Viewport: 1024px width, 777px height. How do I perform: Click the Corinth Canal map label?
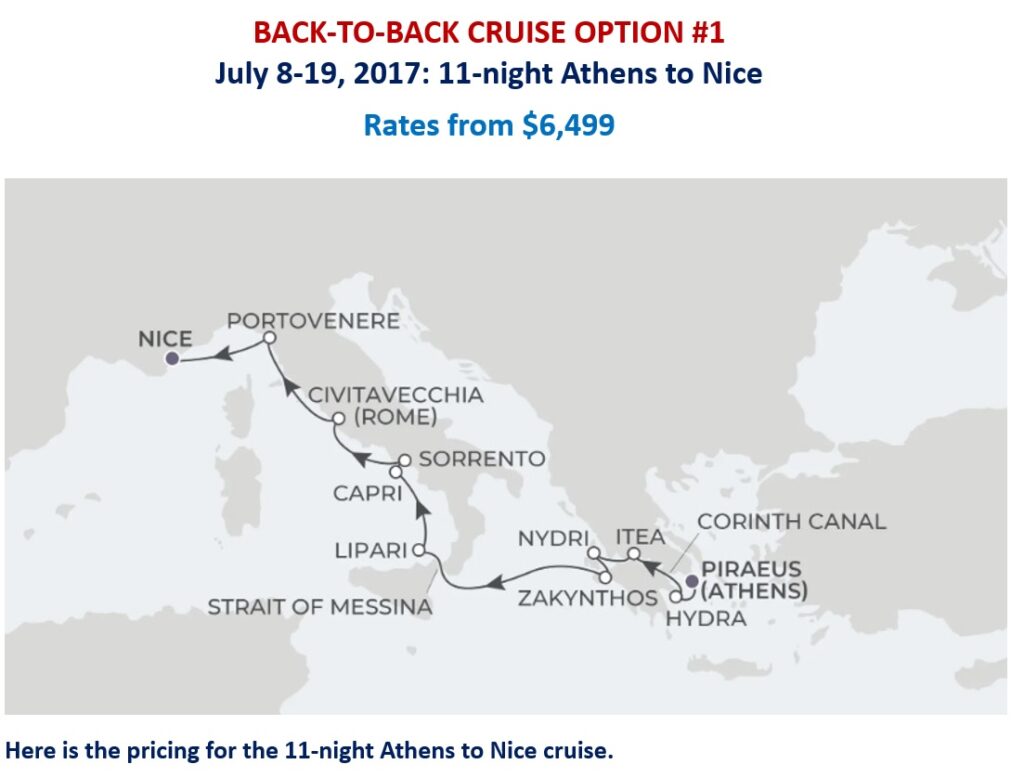(x=791, y=521)
